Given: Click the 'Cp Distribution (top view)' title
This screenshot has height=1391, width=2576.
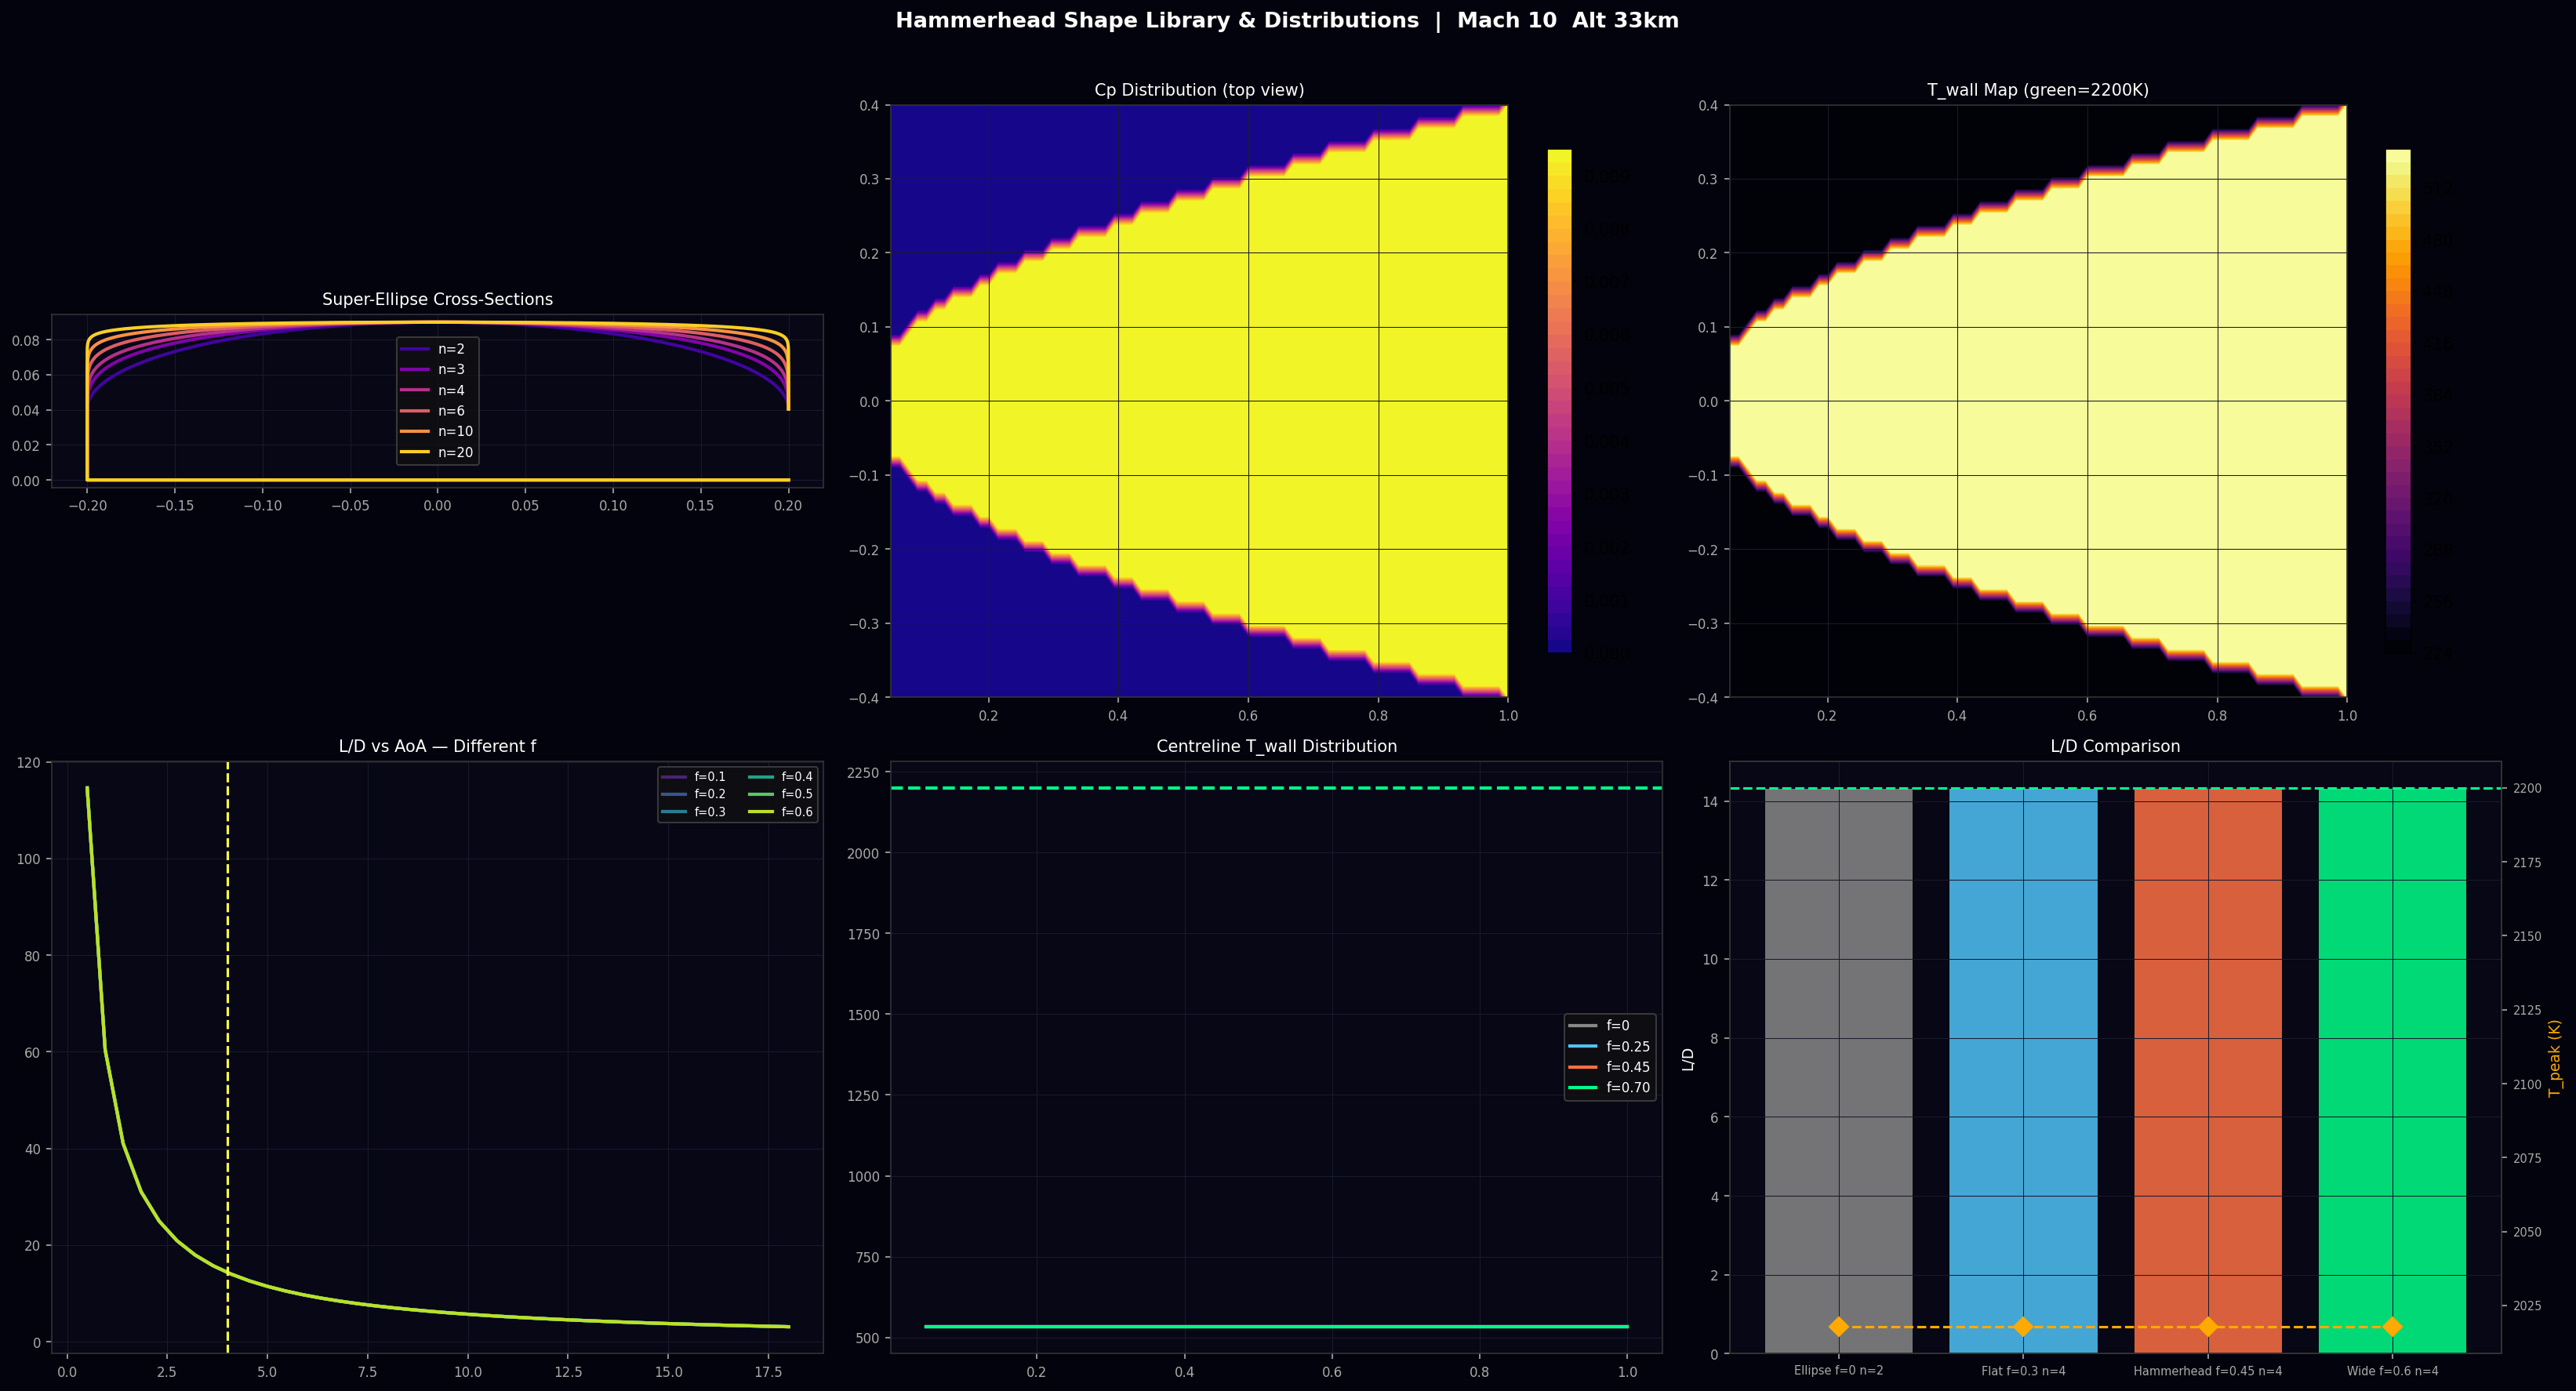Looking at the screenshot, I should pyautogui.click(x=1199, y=90).
